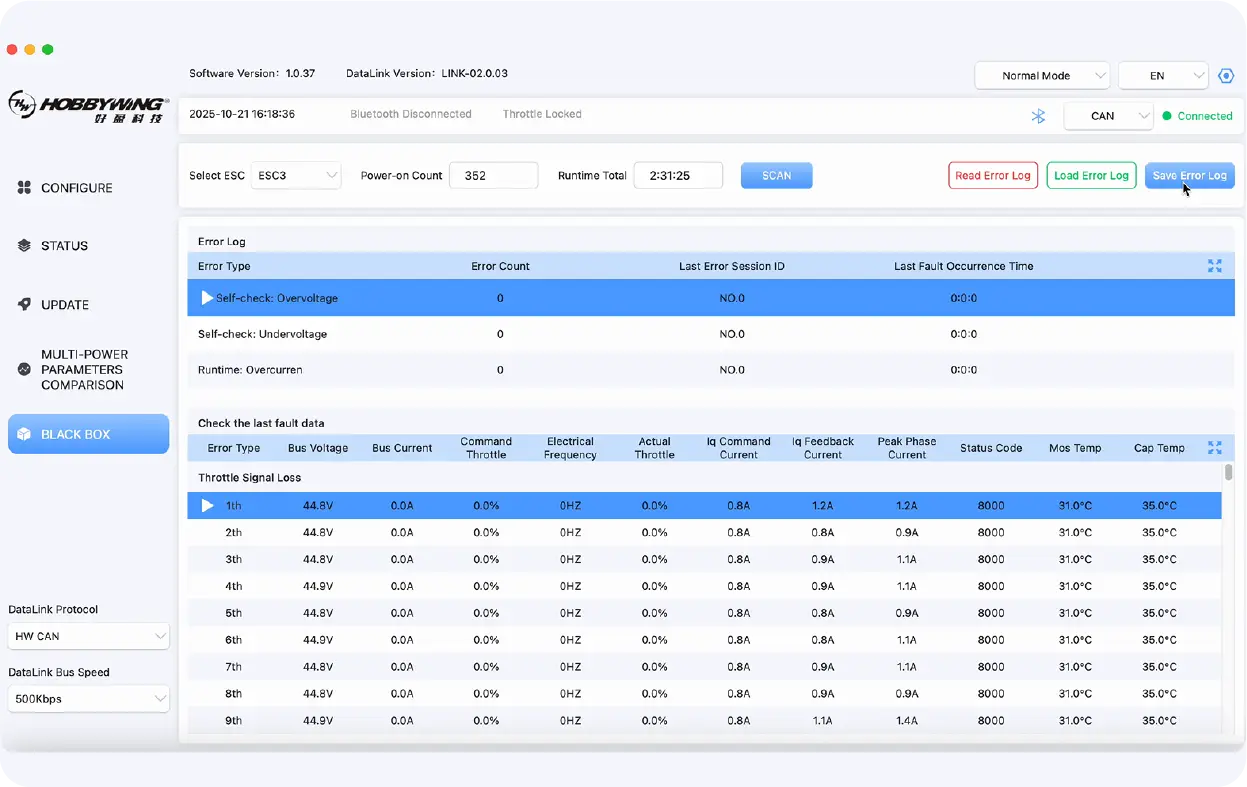Click the Bluetooth icon in status bar

click(x=1038, y=116)
